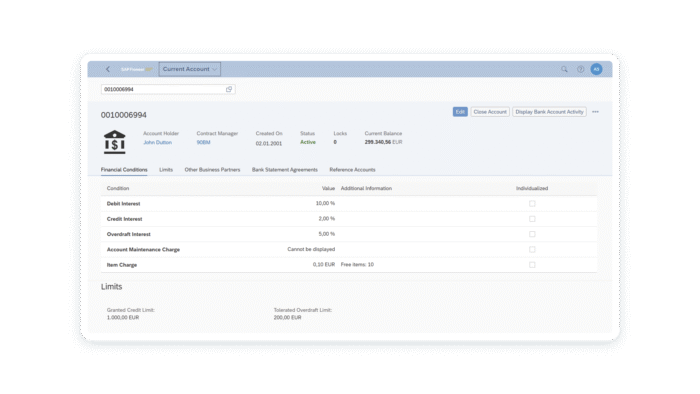Open the Contract Manager link
Screen dimensions: 700x394
coord(204,142)
